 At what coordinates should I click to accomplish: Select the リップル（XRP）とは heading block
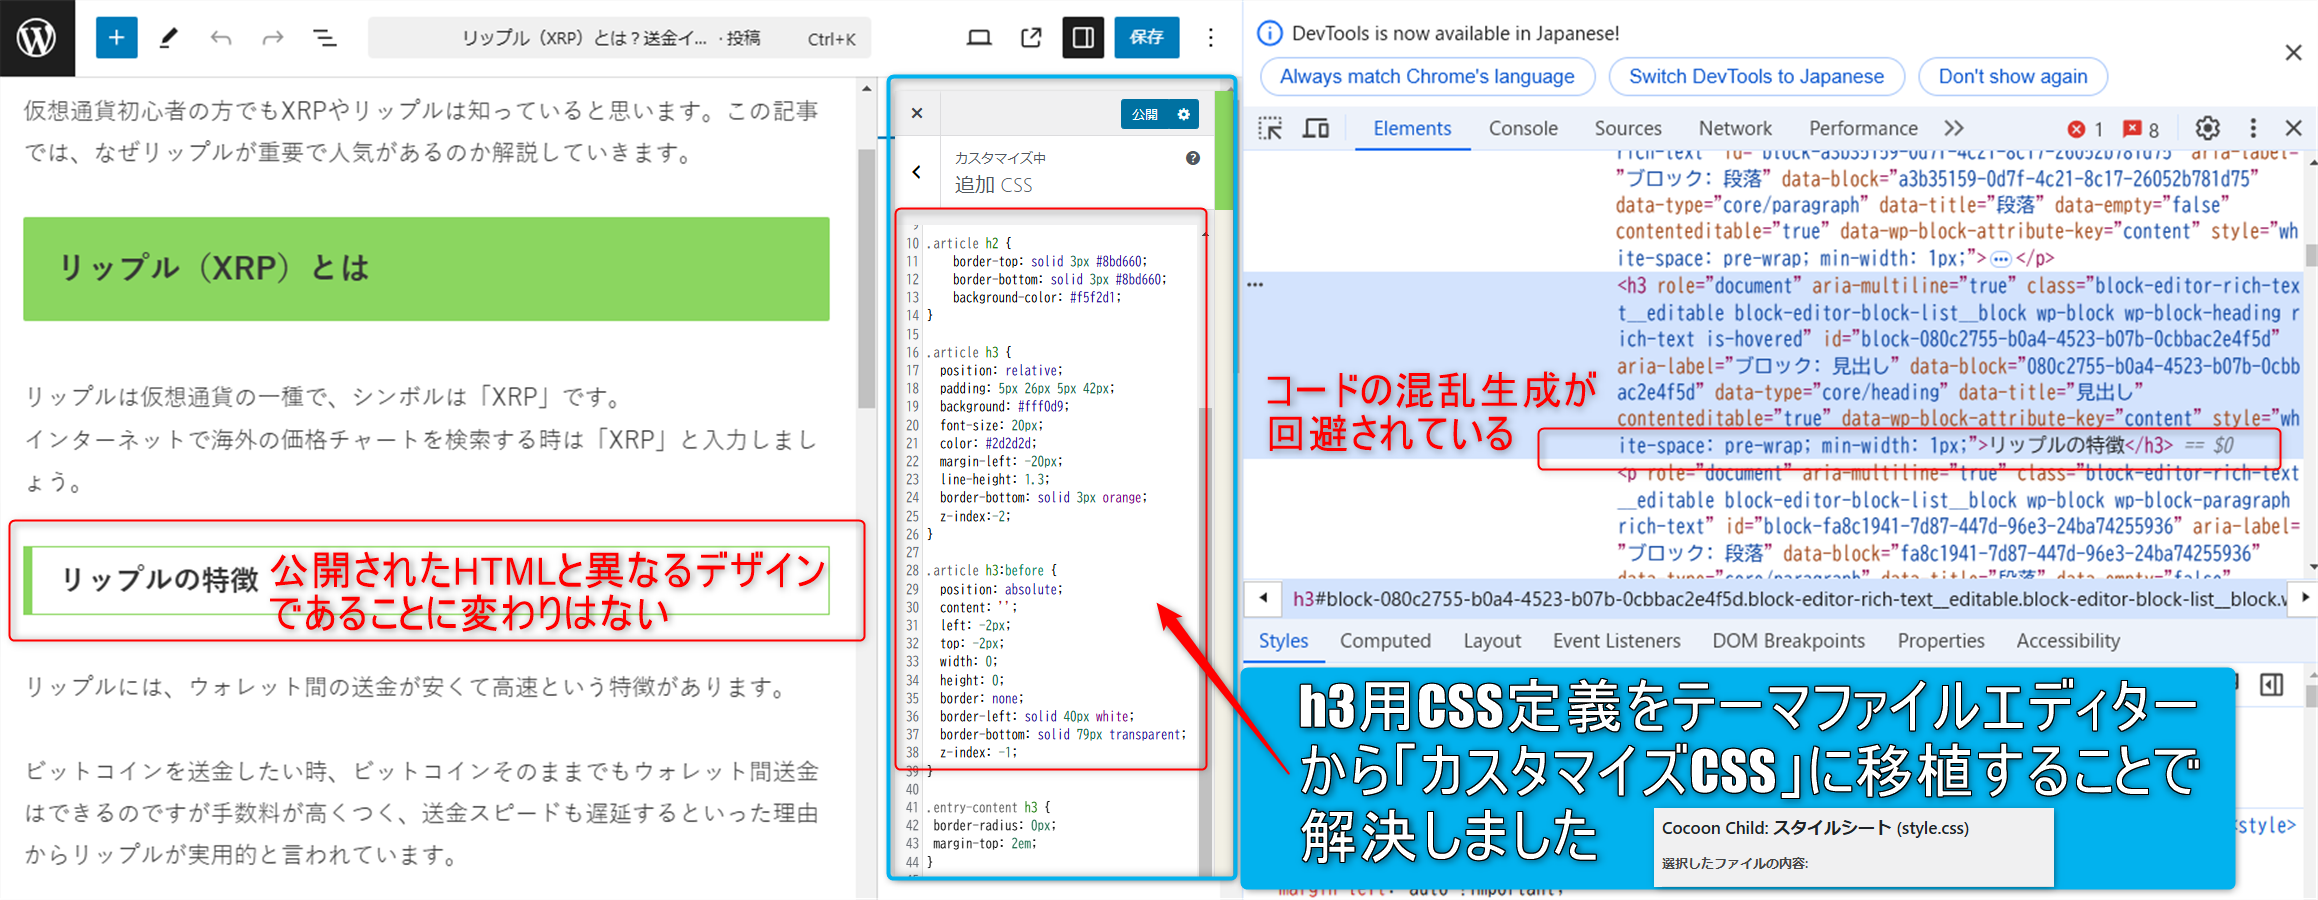426,269
